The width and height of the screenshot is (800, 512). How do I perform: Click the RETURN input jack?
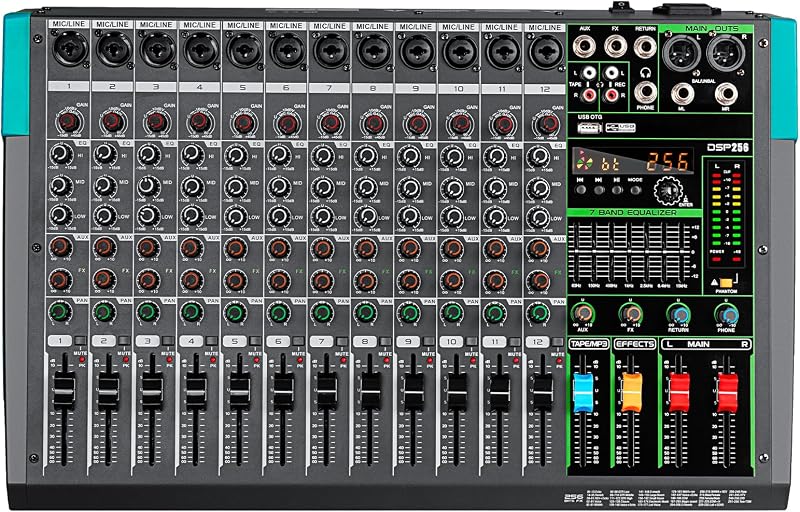pyautogui.click(x=645, y=47)
